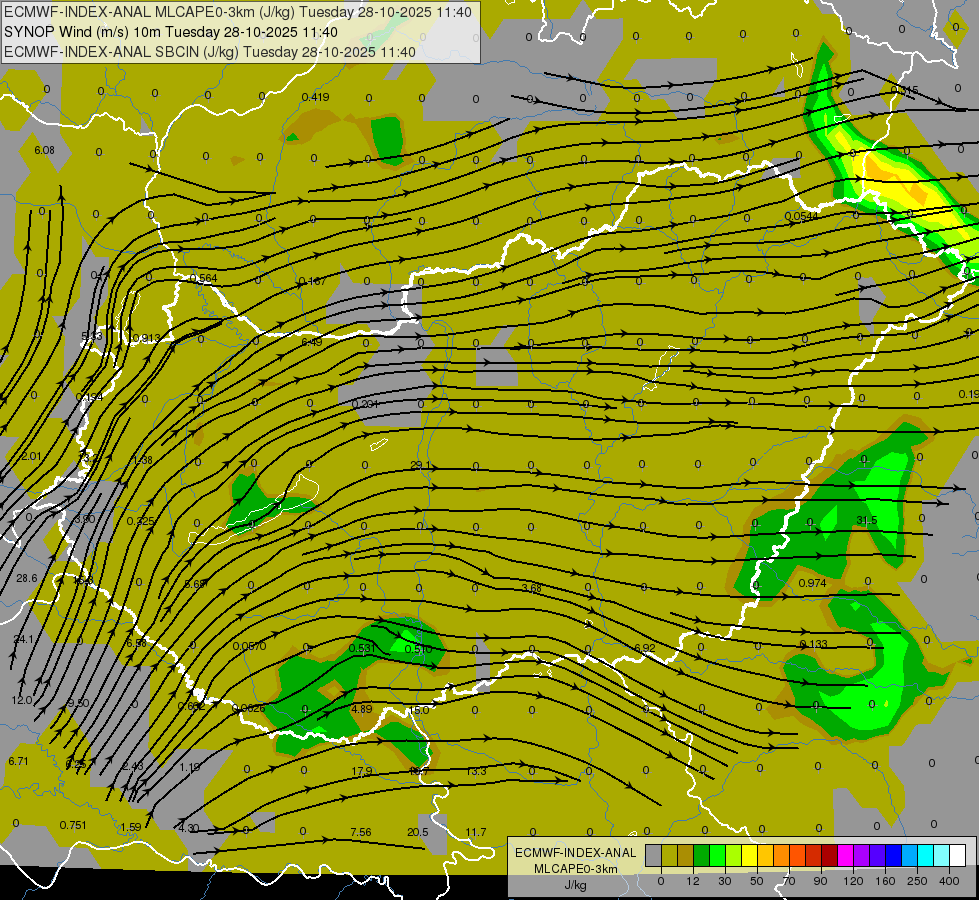Click the 3.68 grid value
The width and height of the screenshot is (979, 900).
click(531, 588)
